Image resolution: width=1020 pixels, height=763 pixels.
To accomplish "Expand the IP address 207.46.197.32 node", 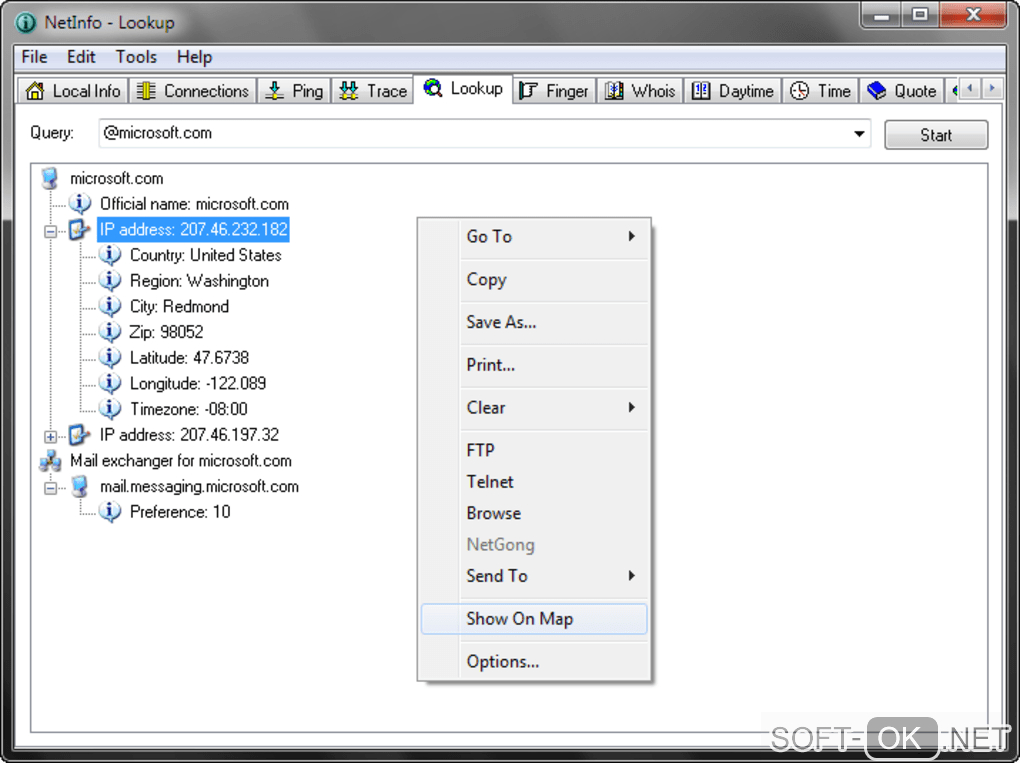I will coord(50,436).
